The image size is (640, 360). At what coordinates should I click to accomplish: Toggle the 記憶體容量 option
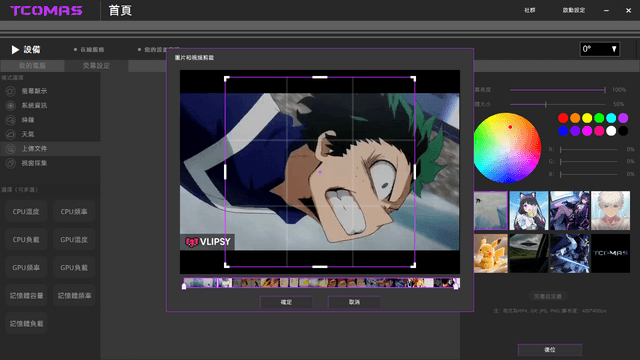coord(26,296)
